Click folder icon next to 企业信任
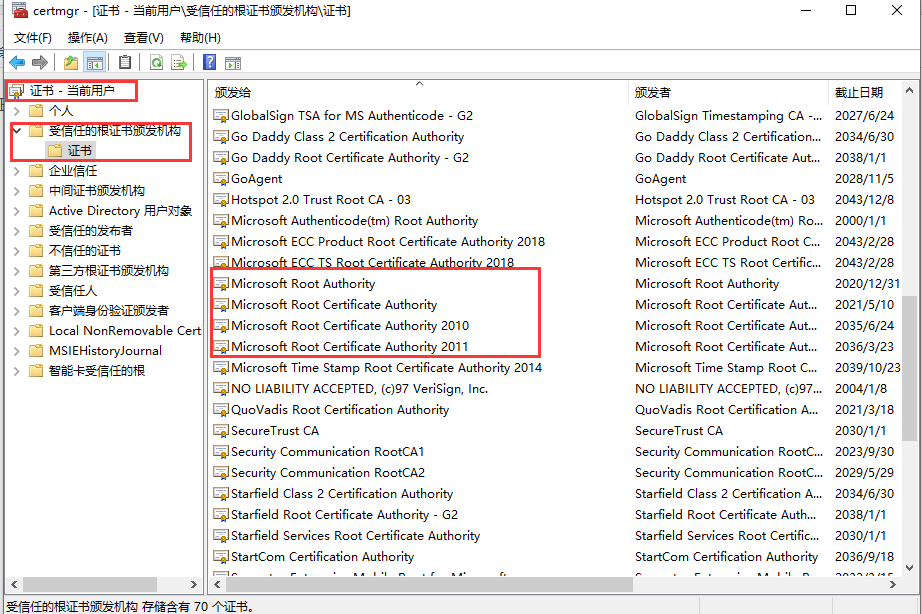 36,171
